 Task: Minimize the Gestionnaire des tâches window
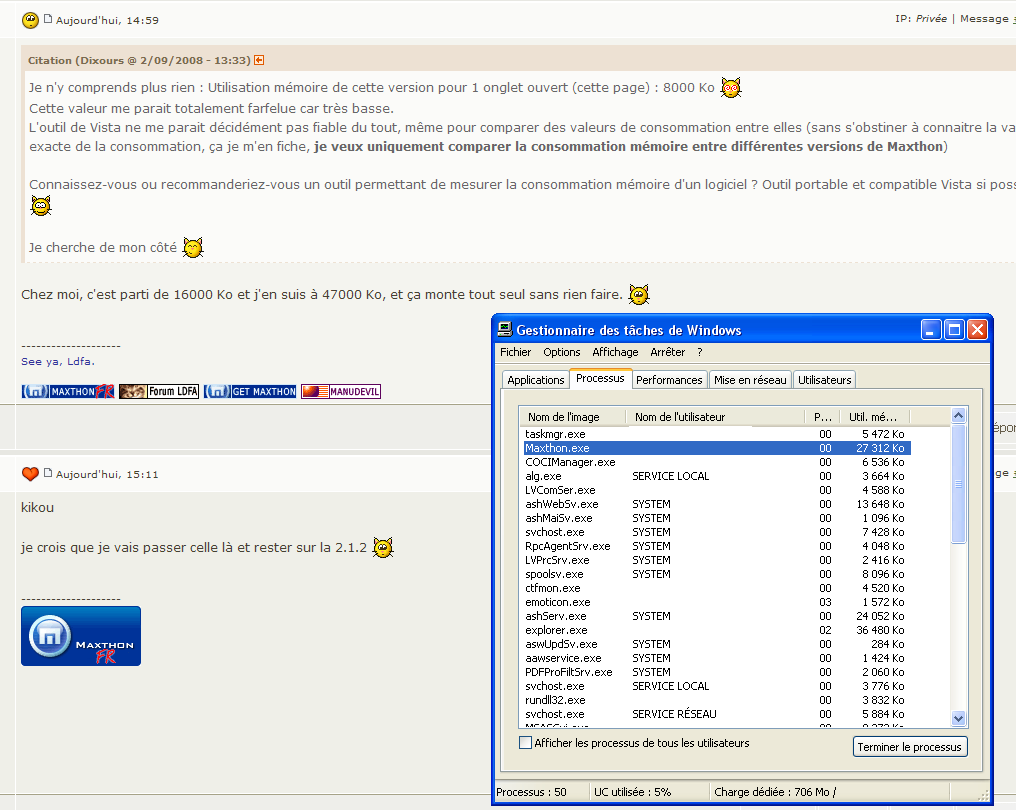[931, 330]
